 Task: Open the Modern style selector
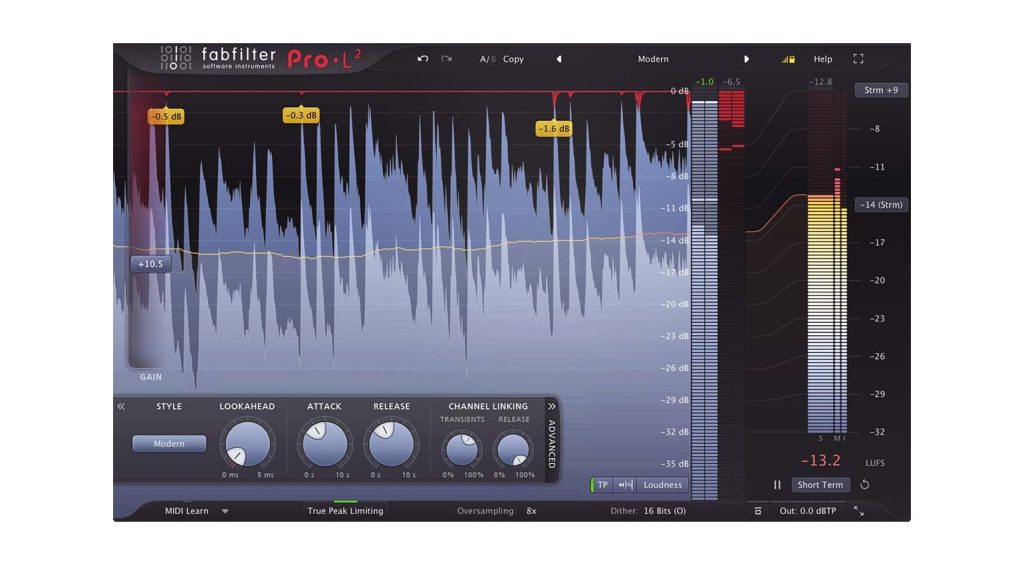169,444
